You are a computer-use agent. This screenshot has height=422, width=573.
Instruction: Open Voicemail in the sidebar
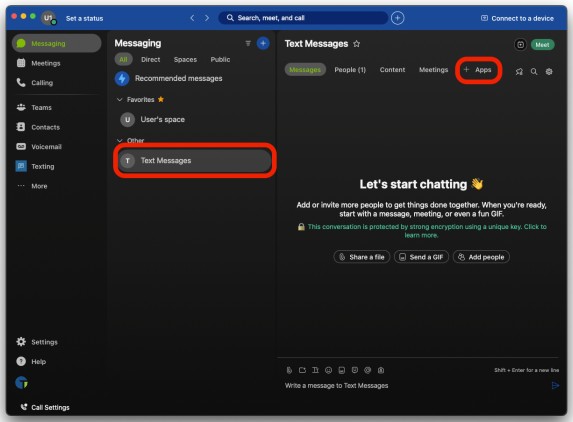click(39, 147)
